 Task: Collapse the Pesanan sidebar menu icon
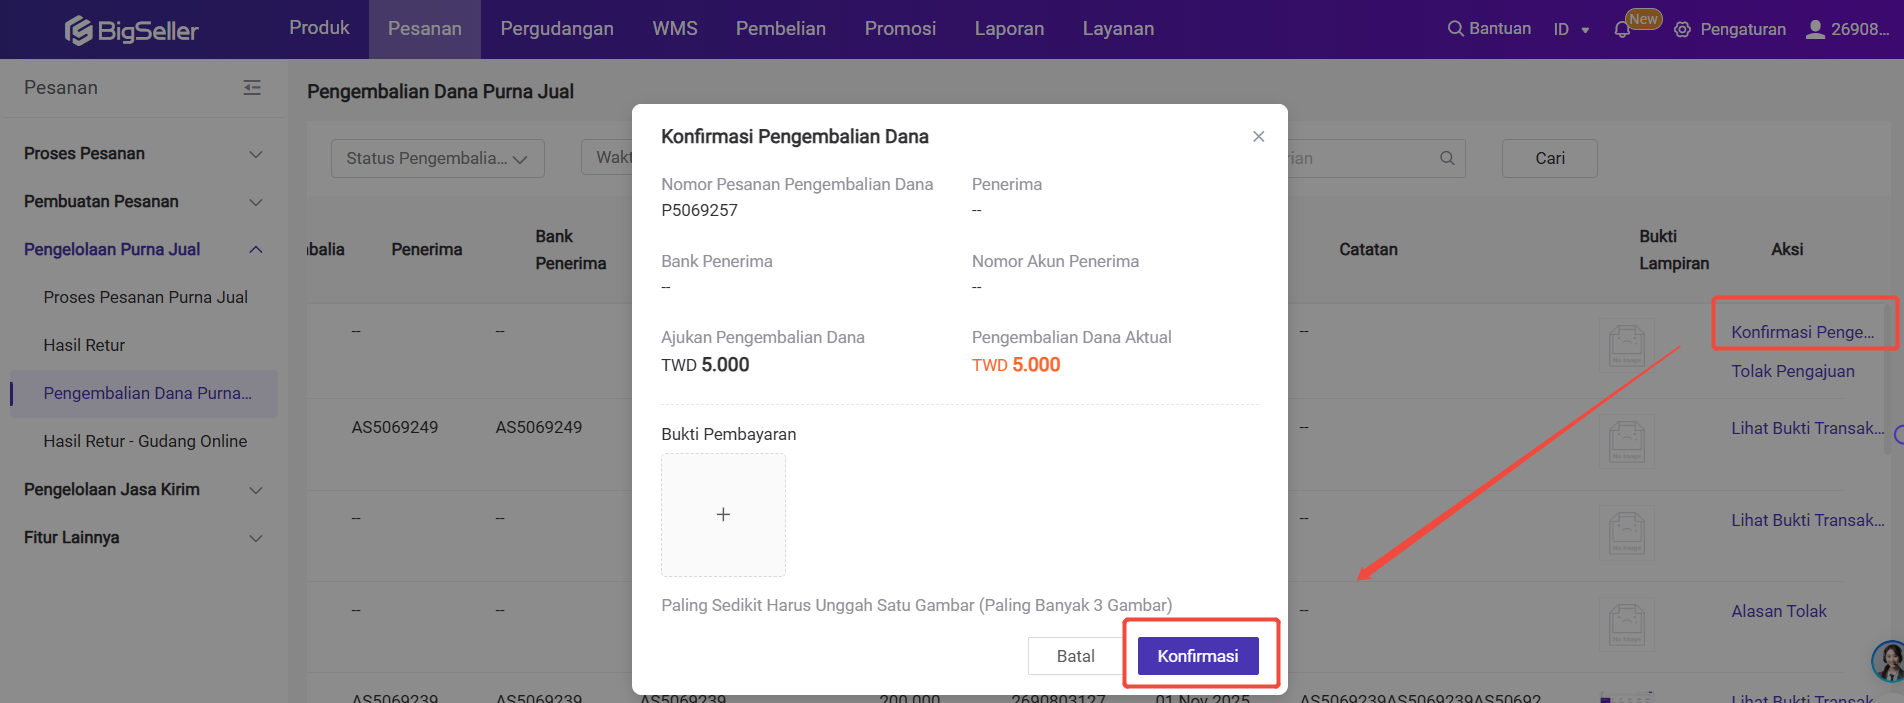click(252, 88)
